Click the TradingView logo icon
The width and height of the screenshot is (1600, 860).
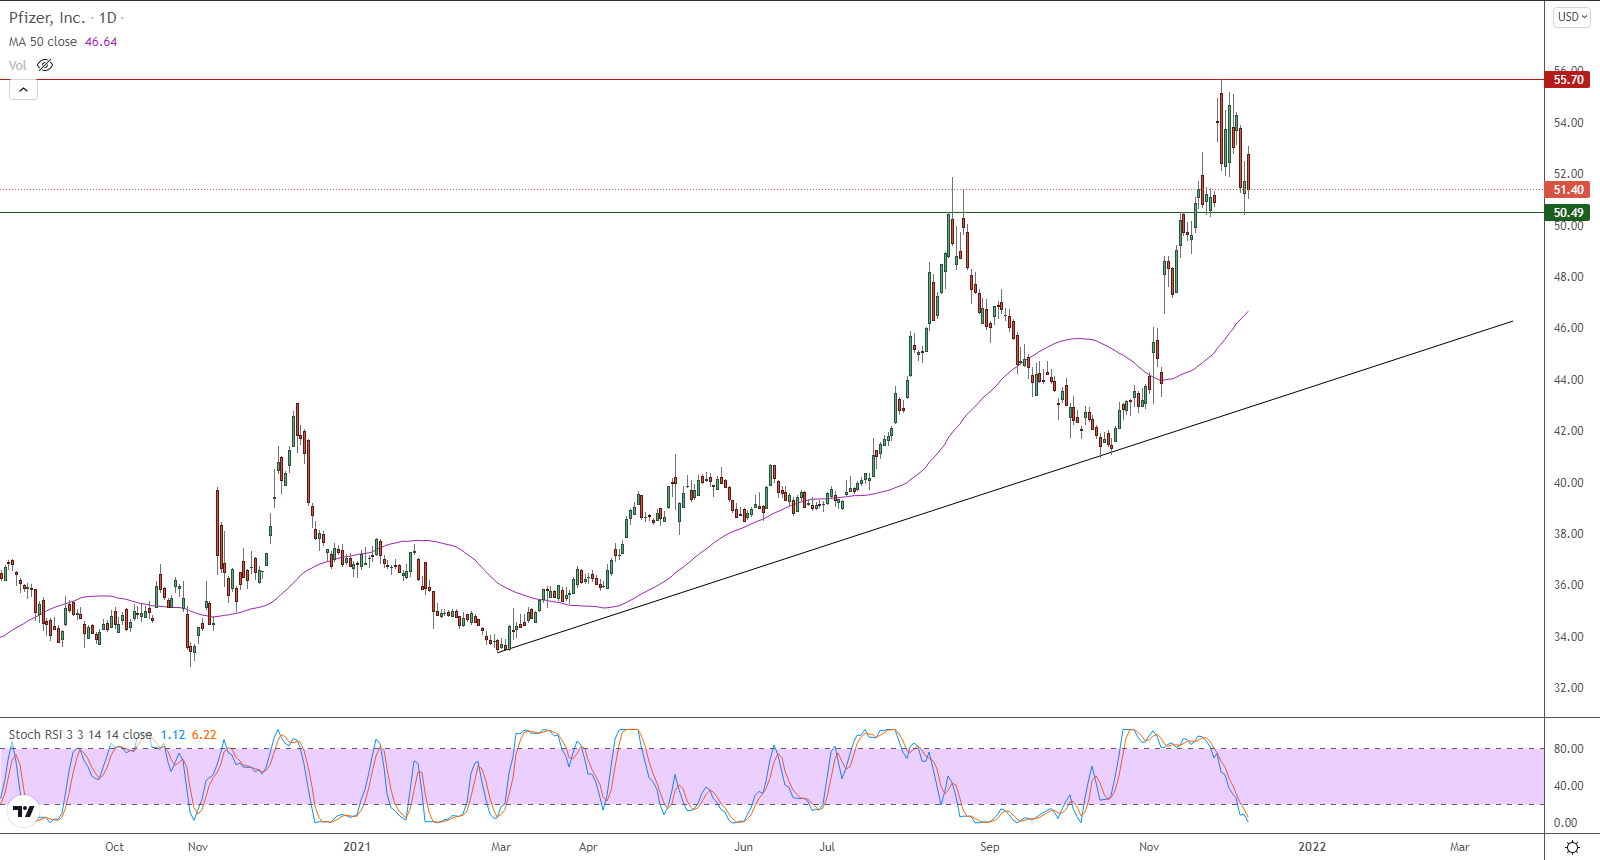[x=23, y=811]
